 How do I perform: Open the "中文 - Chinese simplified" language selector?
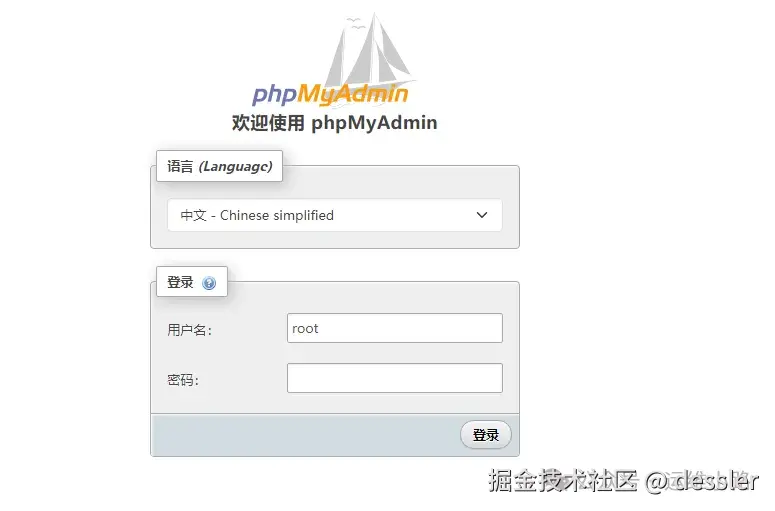coord(335,215)
